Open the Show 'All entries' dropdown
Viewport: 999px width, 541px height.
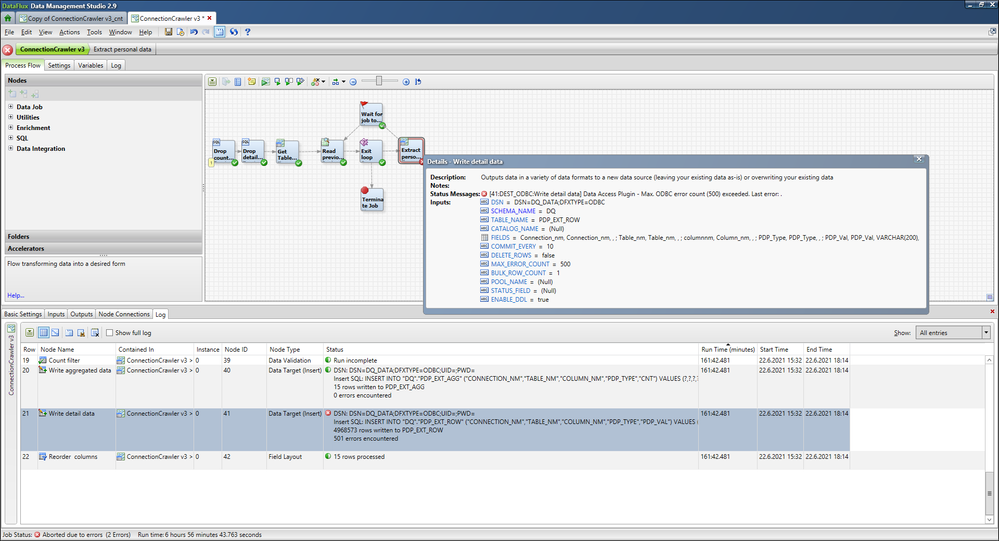tap(986, 332)
